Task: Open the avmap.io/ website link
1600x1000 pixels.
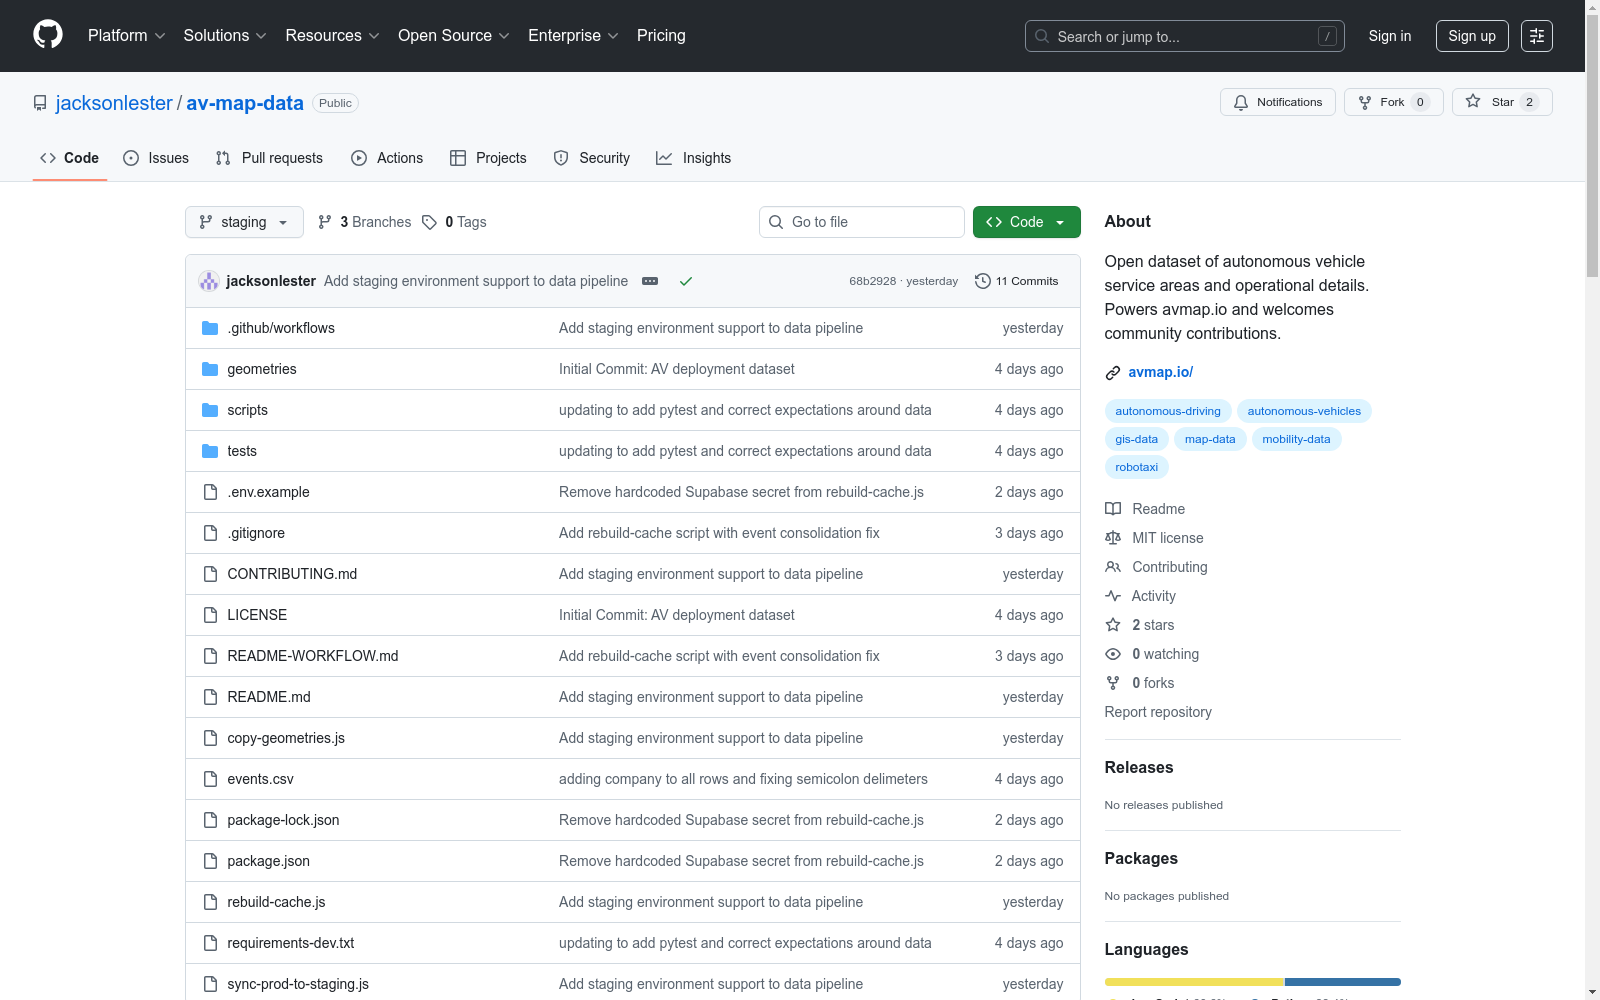Action: pyautogui.click(x=1160, y=372)
